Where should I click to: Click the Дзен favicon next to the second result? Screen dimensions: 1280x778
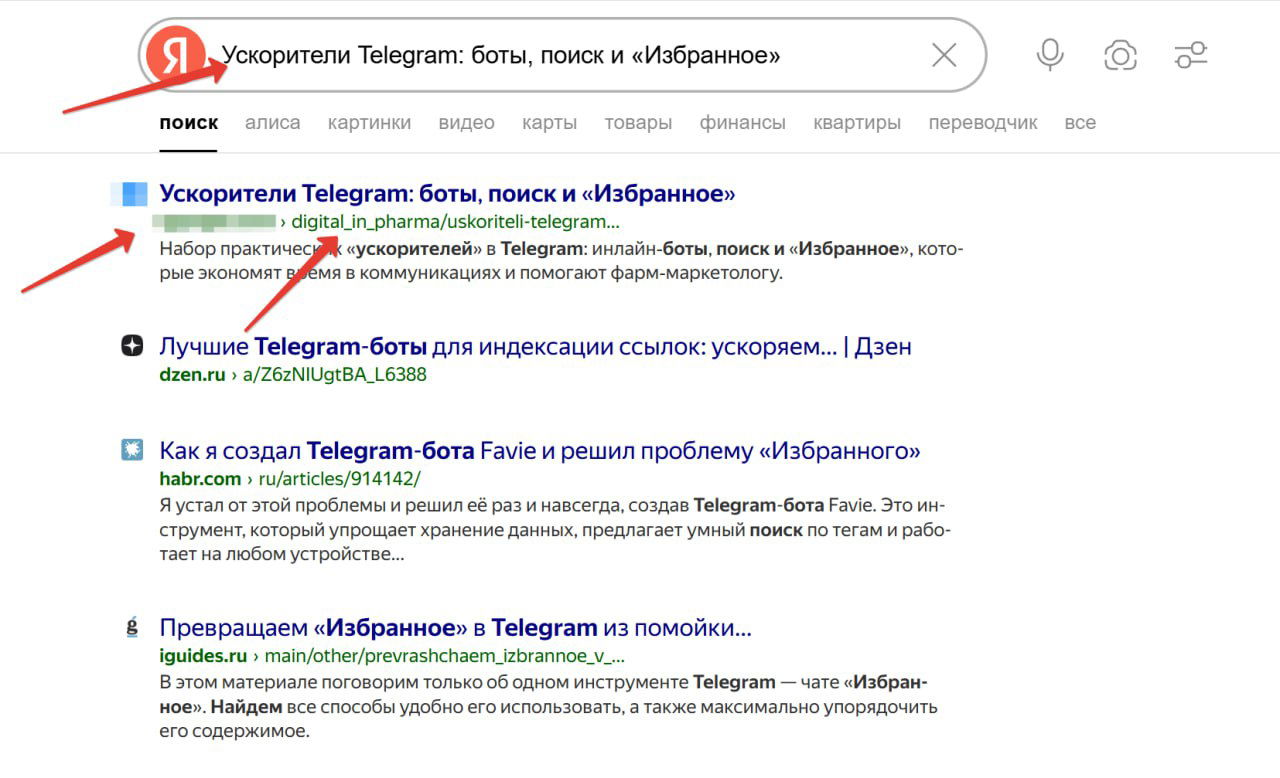click(x=131, y=345)
